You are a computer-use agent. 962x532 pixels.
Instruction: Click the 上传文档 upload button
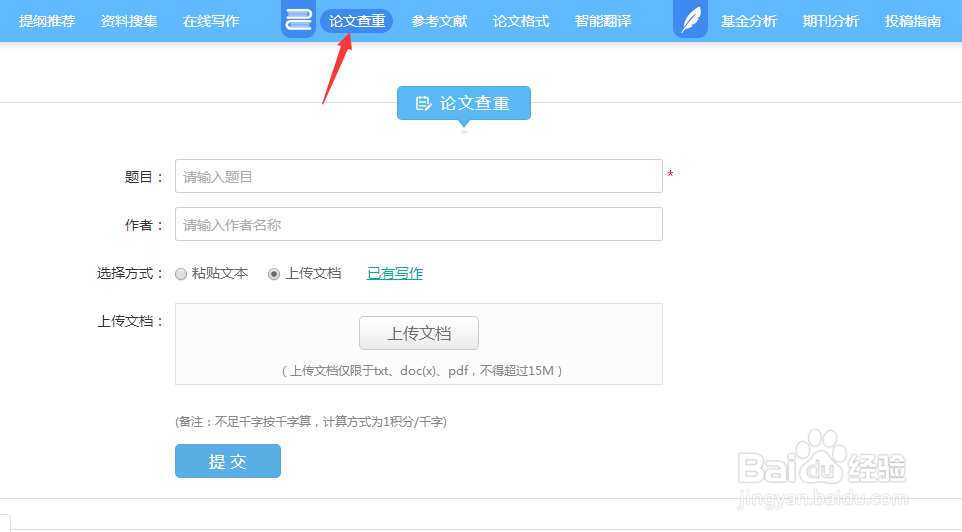(418, 333)
